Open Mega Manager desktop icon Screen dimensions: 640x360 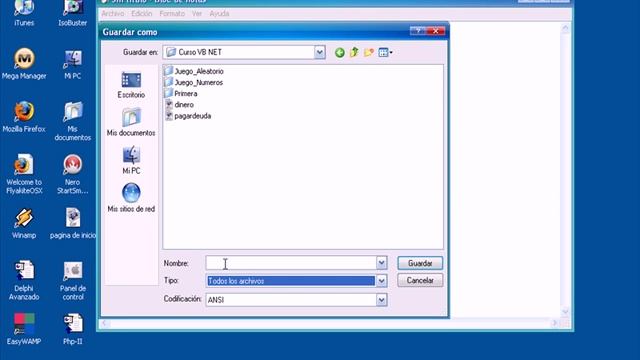24,63
